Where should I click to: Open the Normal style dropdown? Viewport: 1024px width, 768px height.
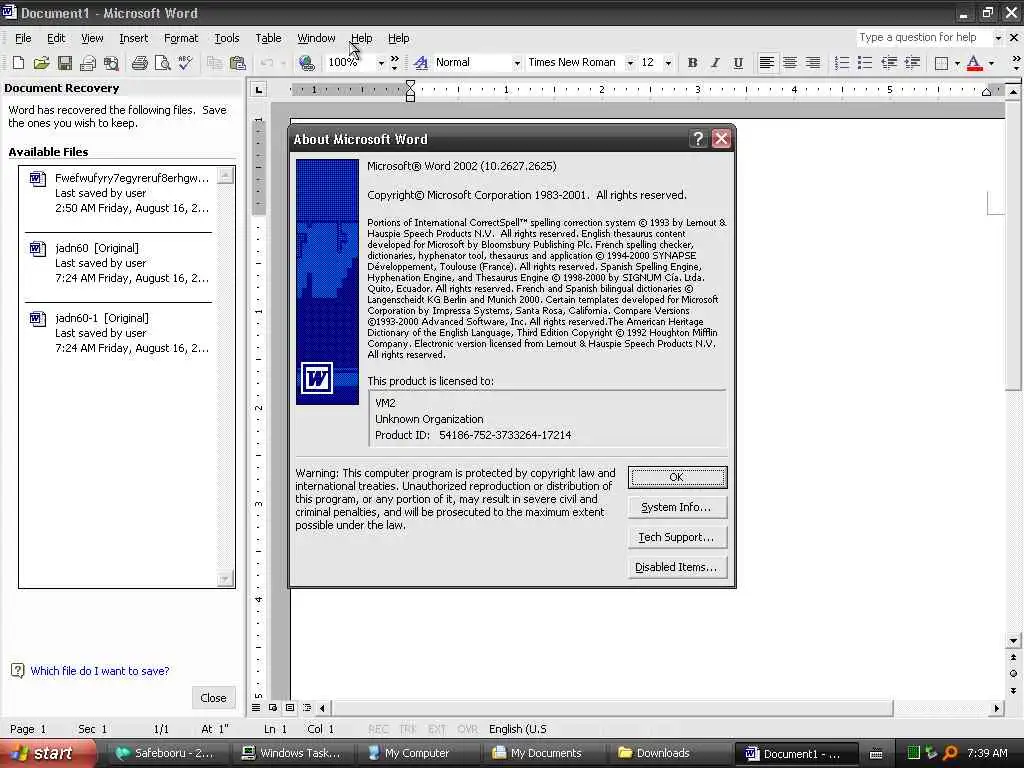pos(517,63)
